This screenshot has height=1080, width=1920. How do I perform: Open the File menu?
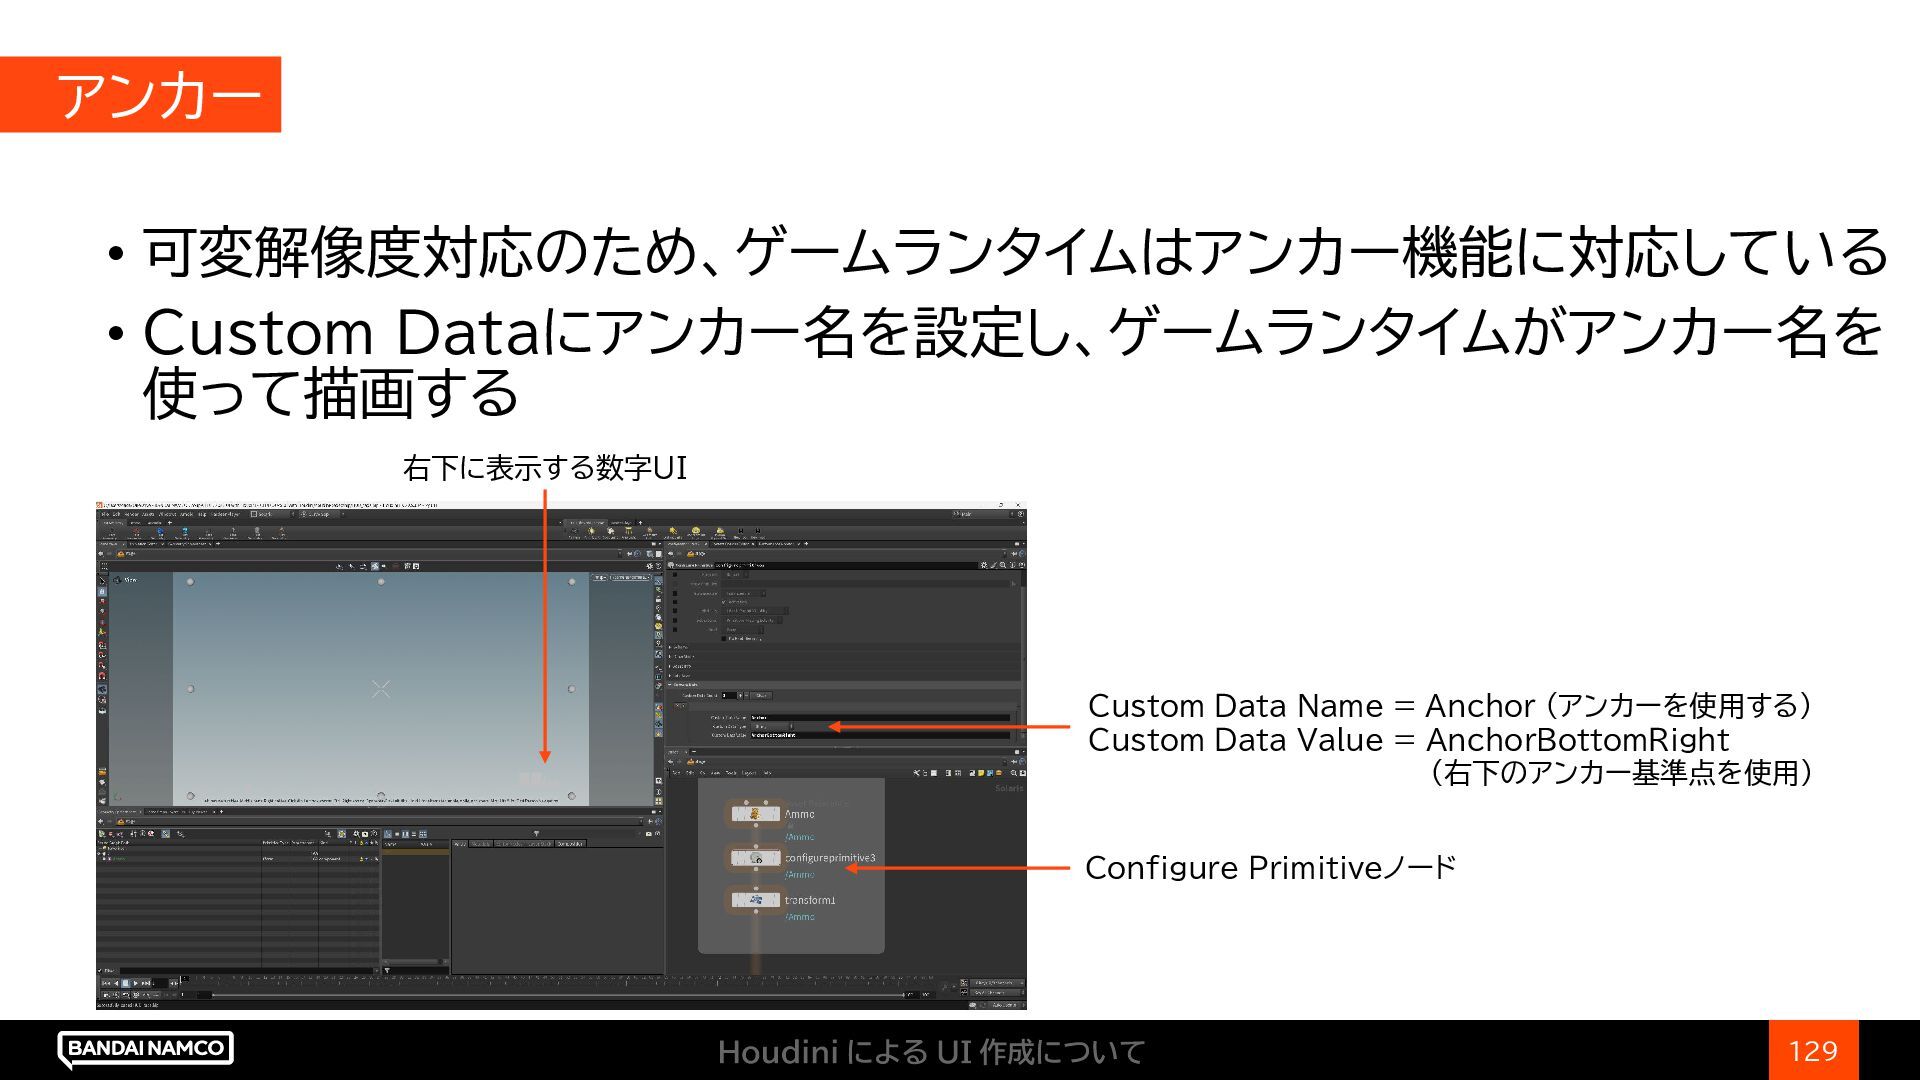[103, 514]
